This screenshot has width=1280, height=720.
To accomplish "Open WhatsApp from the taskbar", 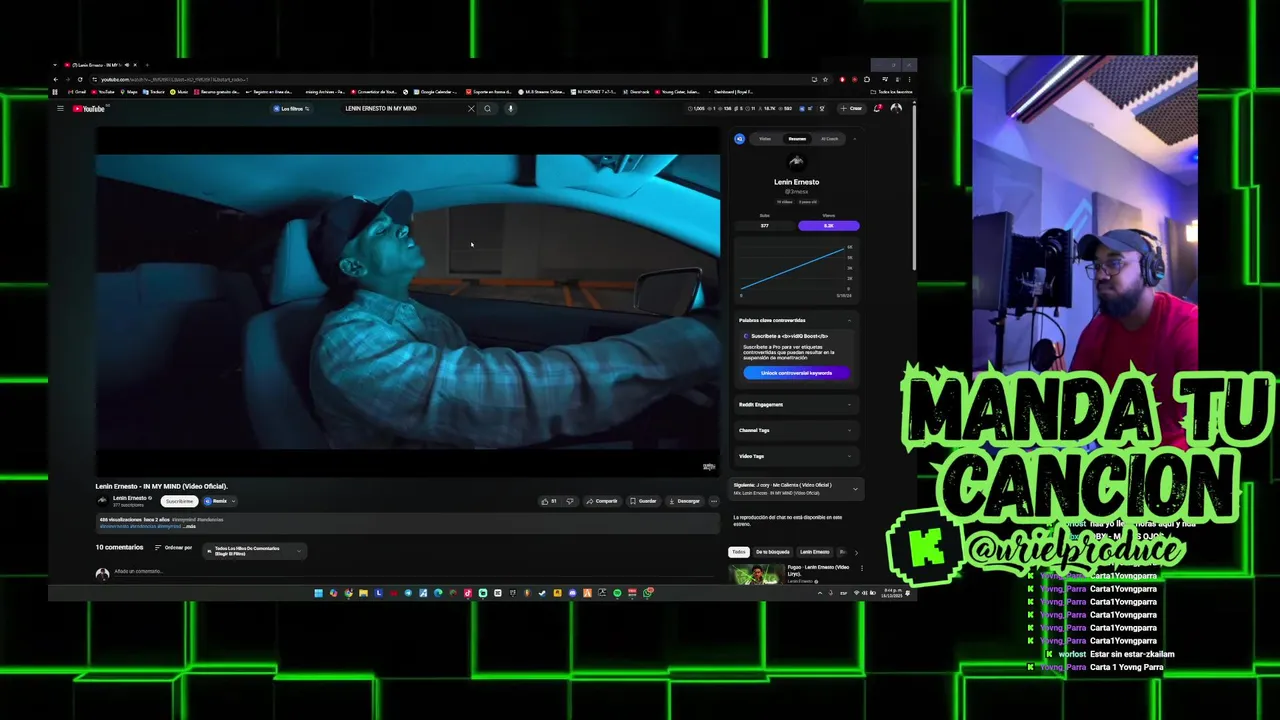I will point(648,593).
